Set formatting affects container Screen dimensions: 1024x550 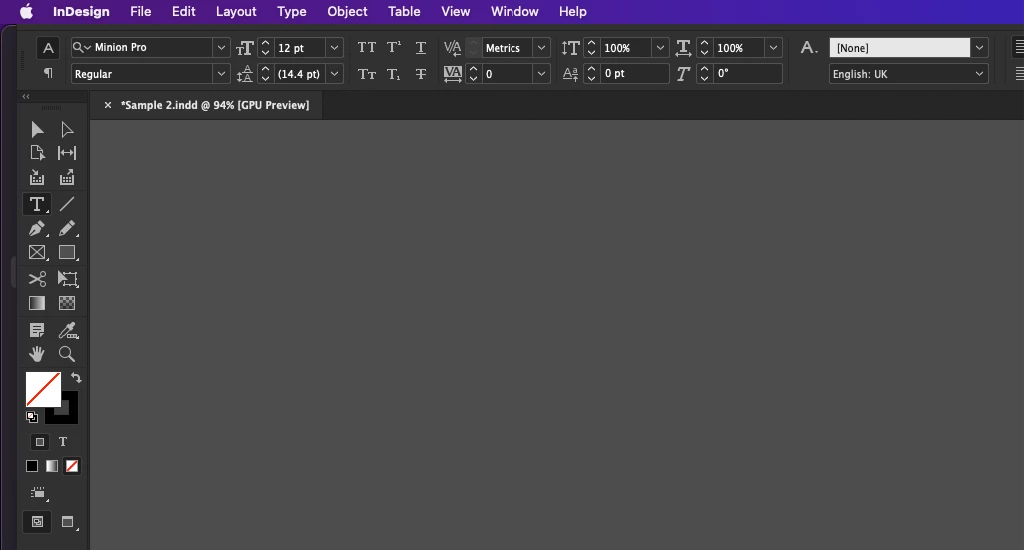[40, 442]
